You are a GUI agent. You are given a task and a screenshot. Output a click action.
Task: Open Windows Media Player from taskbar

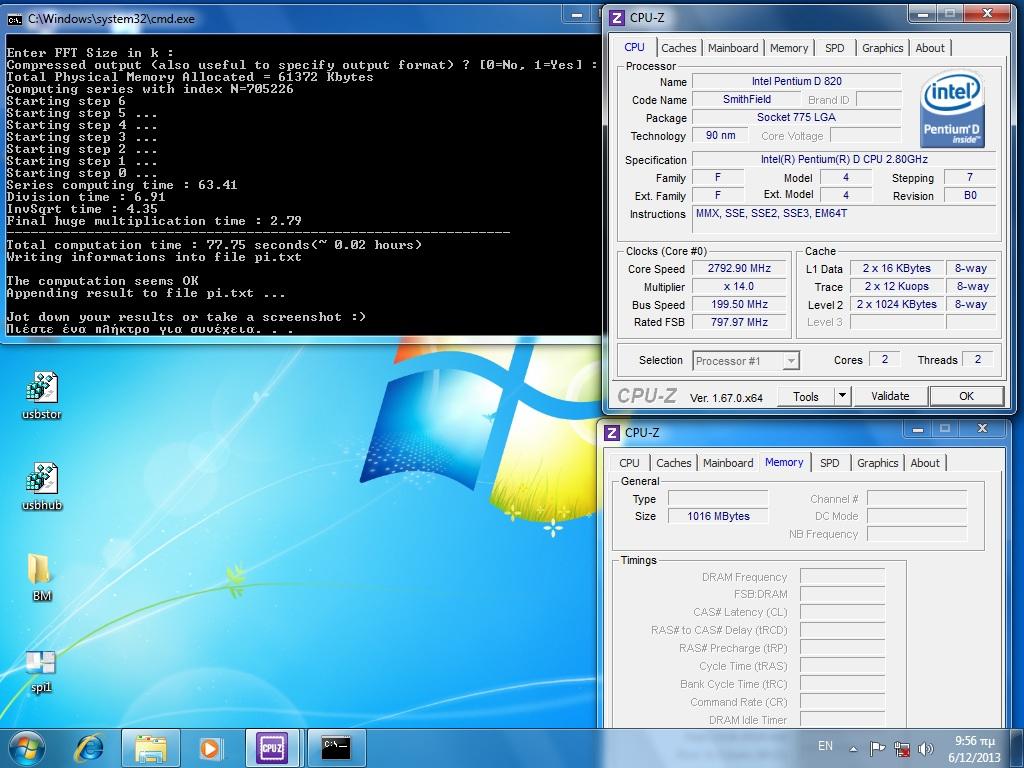click(x=210, y=748)
